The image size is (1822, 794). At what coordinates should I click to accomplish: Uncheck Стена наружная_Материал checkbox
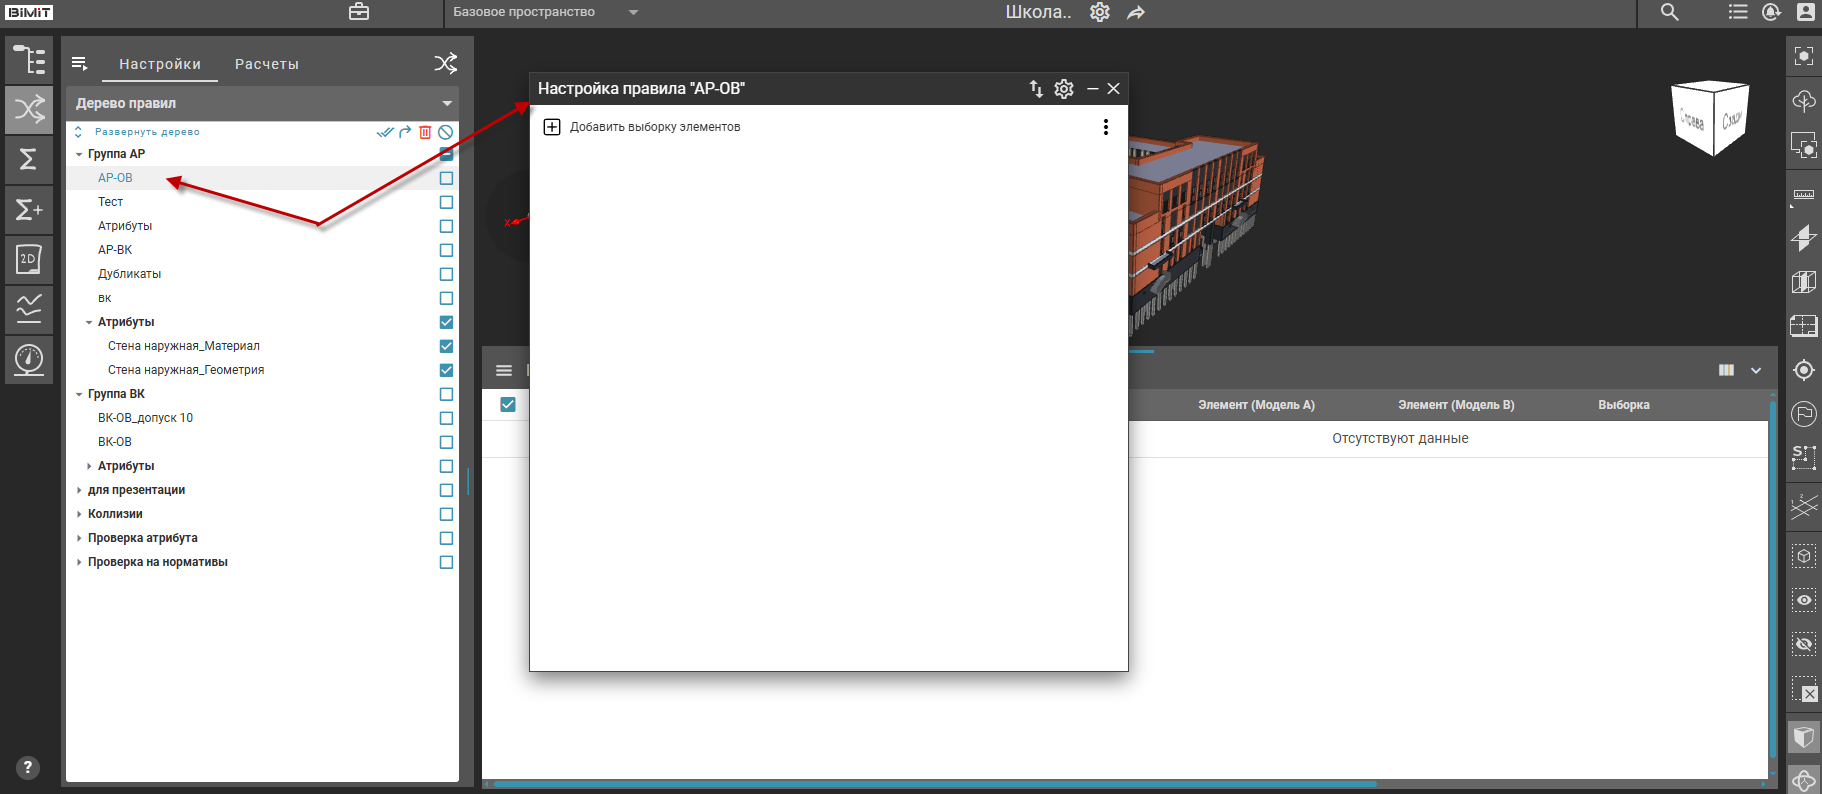pos(446,346)
